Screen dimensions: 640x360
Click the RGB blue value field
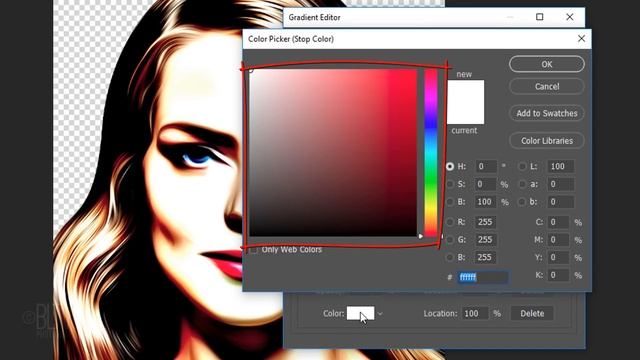[x=486, y=257]
